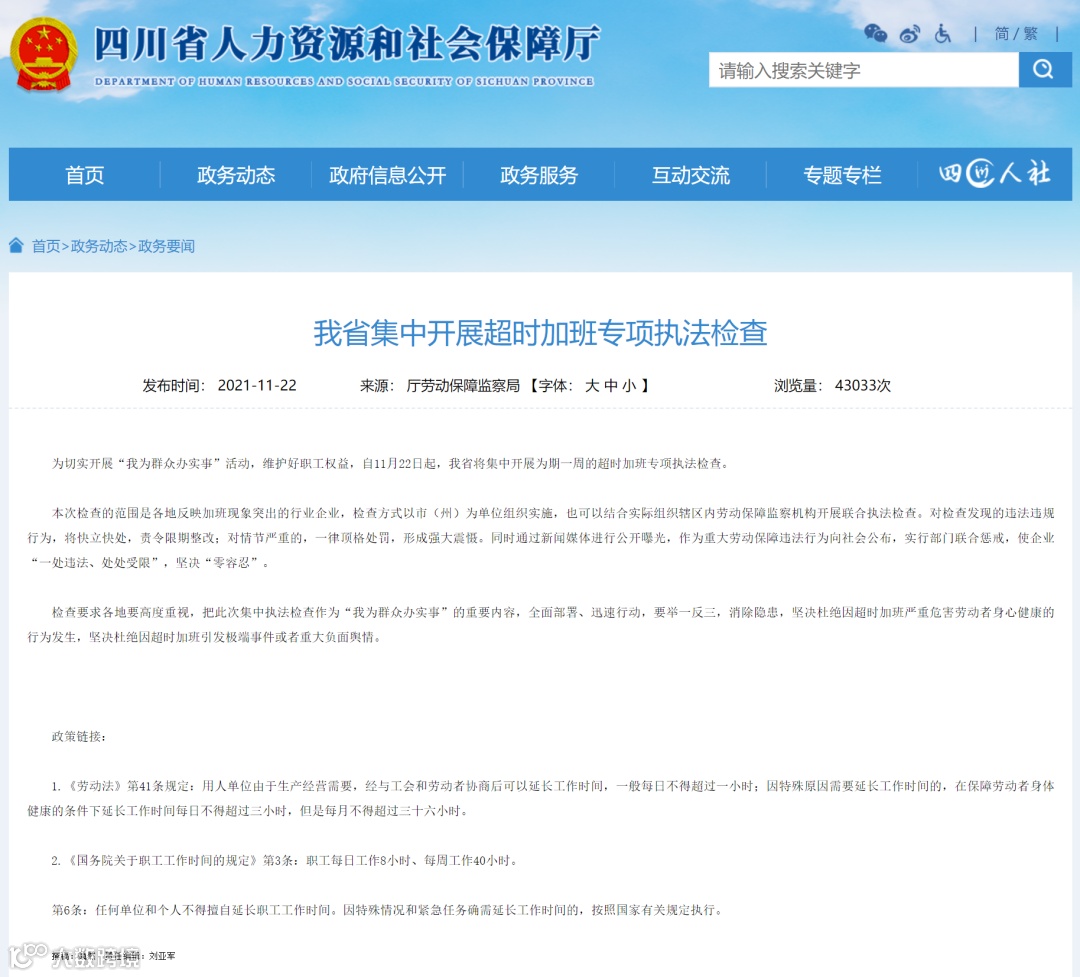Click paragraph starting 为切实开展
The height and width of the screenshot is (977, 1080).
(391, 463)
